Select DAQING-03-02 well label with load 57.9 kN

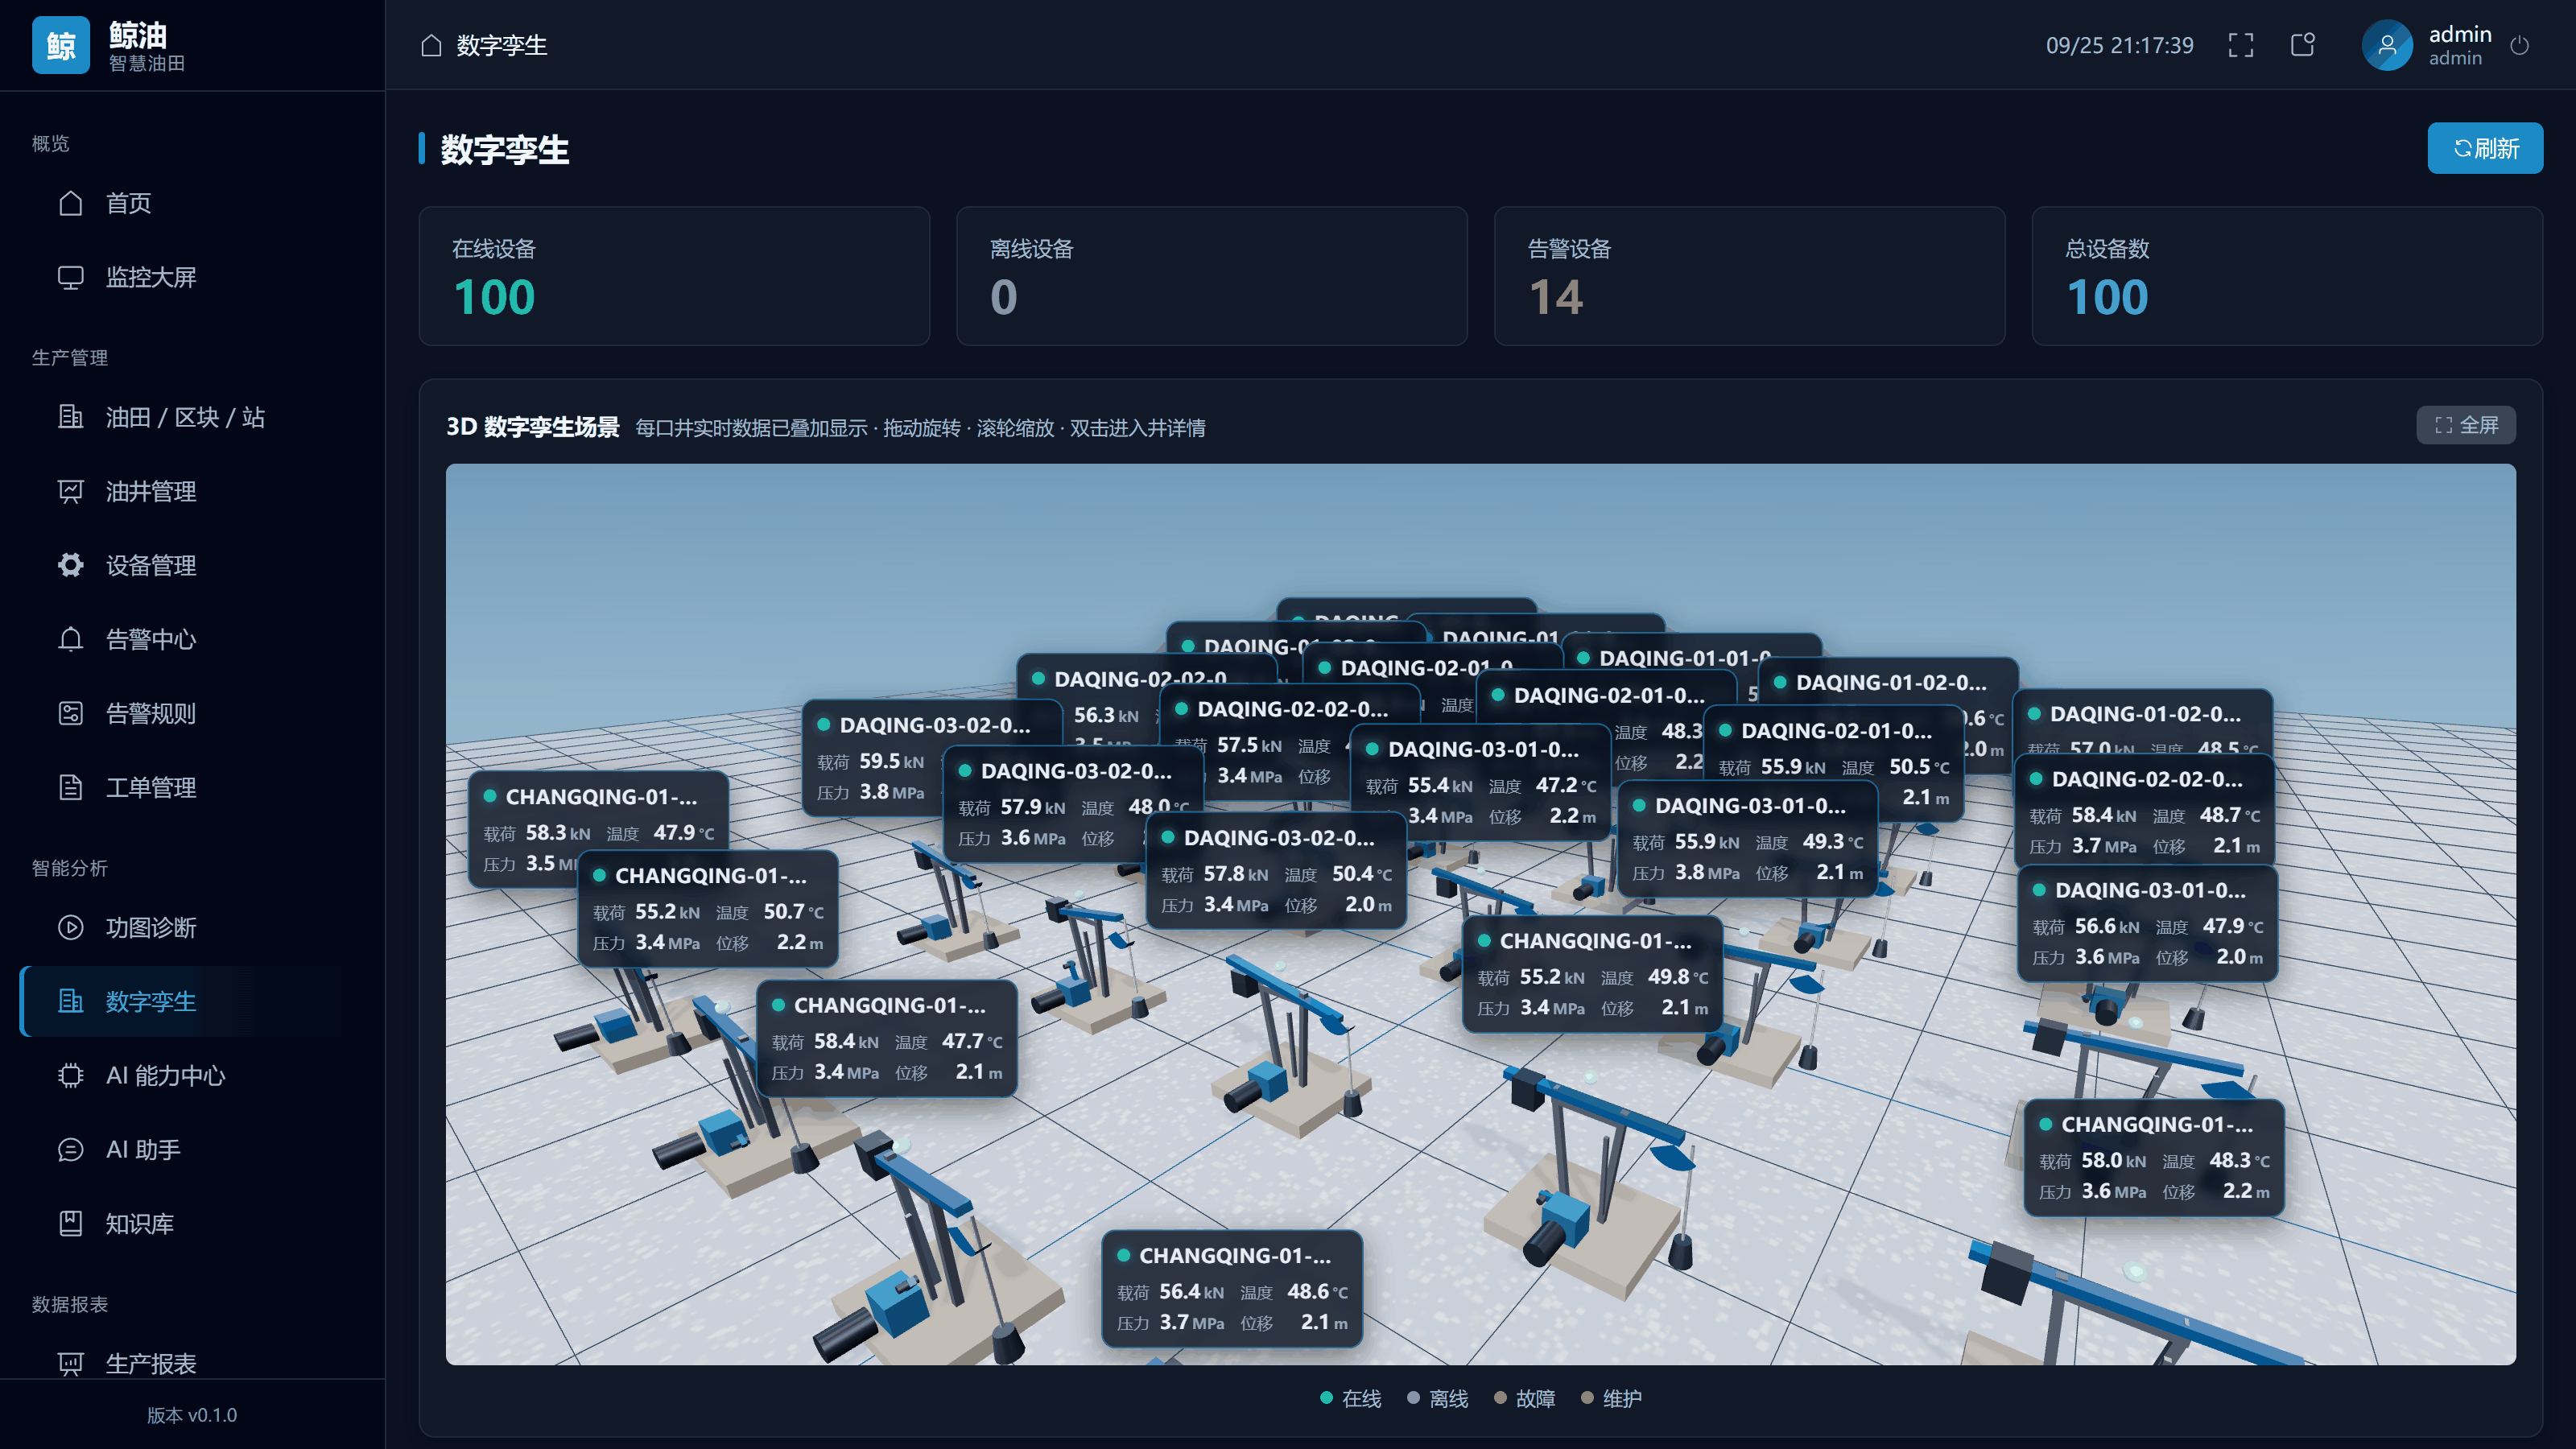point(1074,804)
